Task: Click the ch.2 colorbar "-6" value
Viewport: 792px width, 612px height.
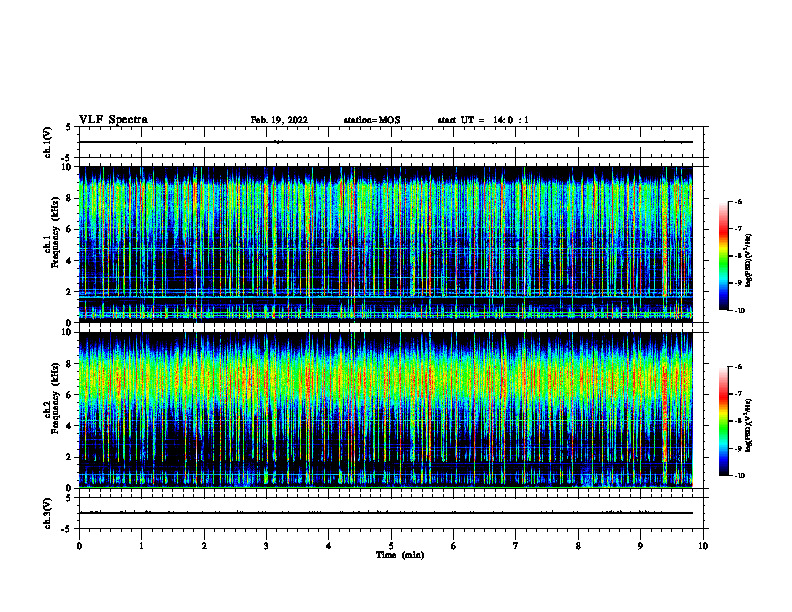Action: point(738,367)
